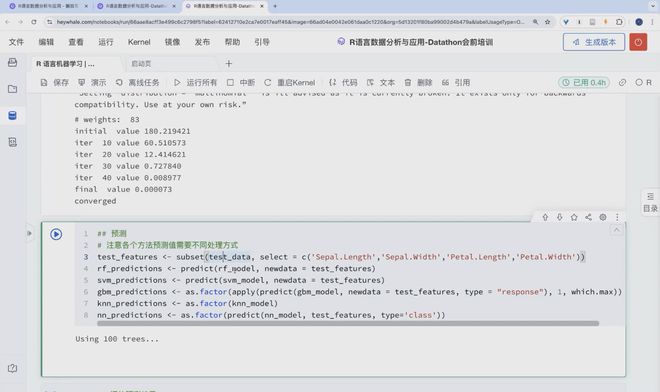Click 重启Kernel in the toolbar
The height and width of the screenshot is (392, 660).
(x=290, y=83)
